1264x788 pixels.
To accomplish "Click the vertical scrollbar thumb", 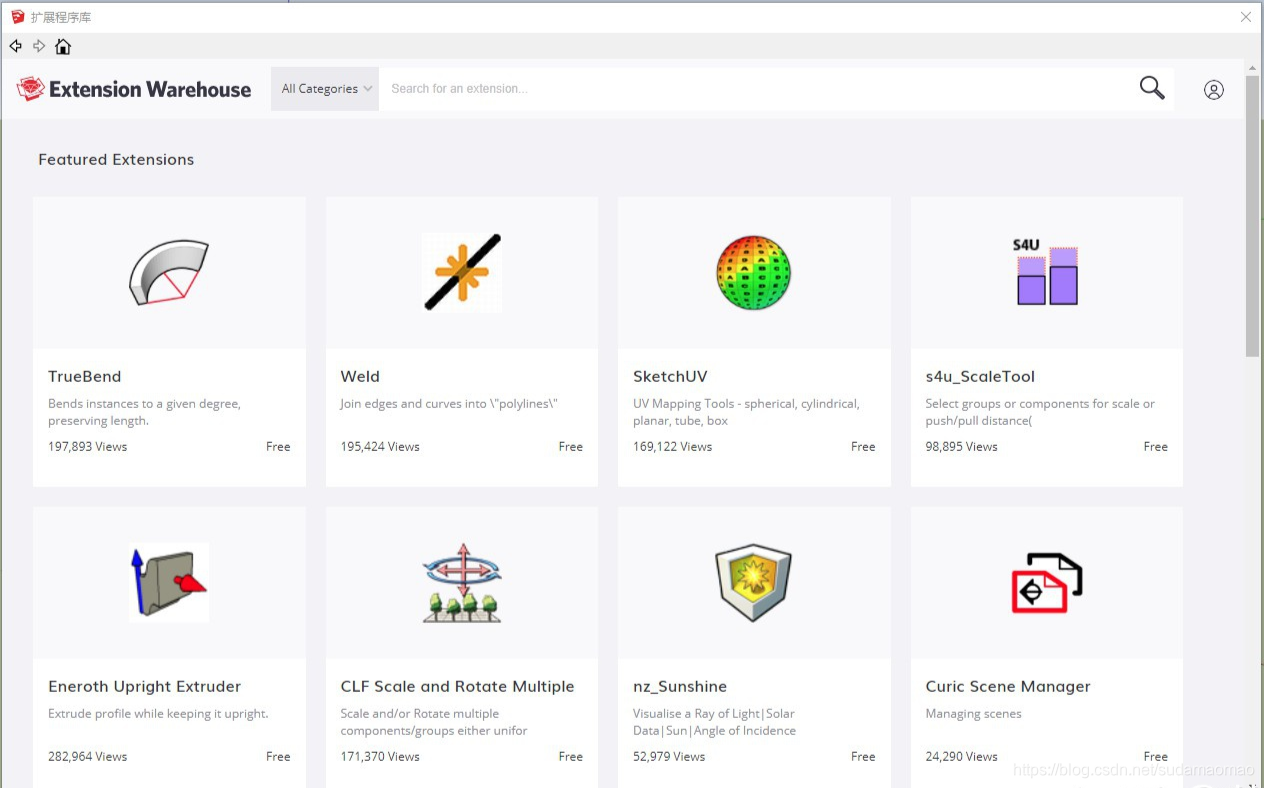I will coord(1253,215).
